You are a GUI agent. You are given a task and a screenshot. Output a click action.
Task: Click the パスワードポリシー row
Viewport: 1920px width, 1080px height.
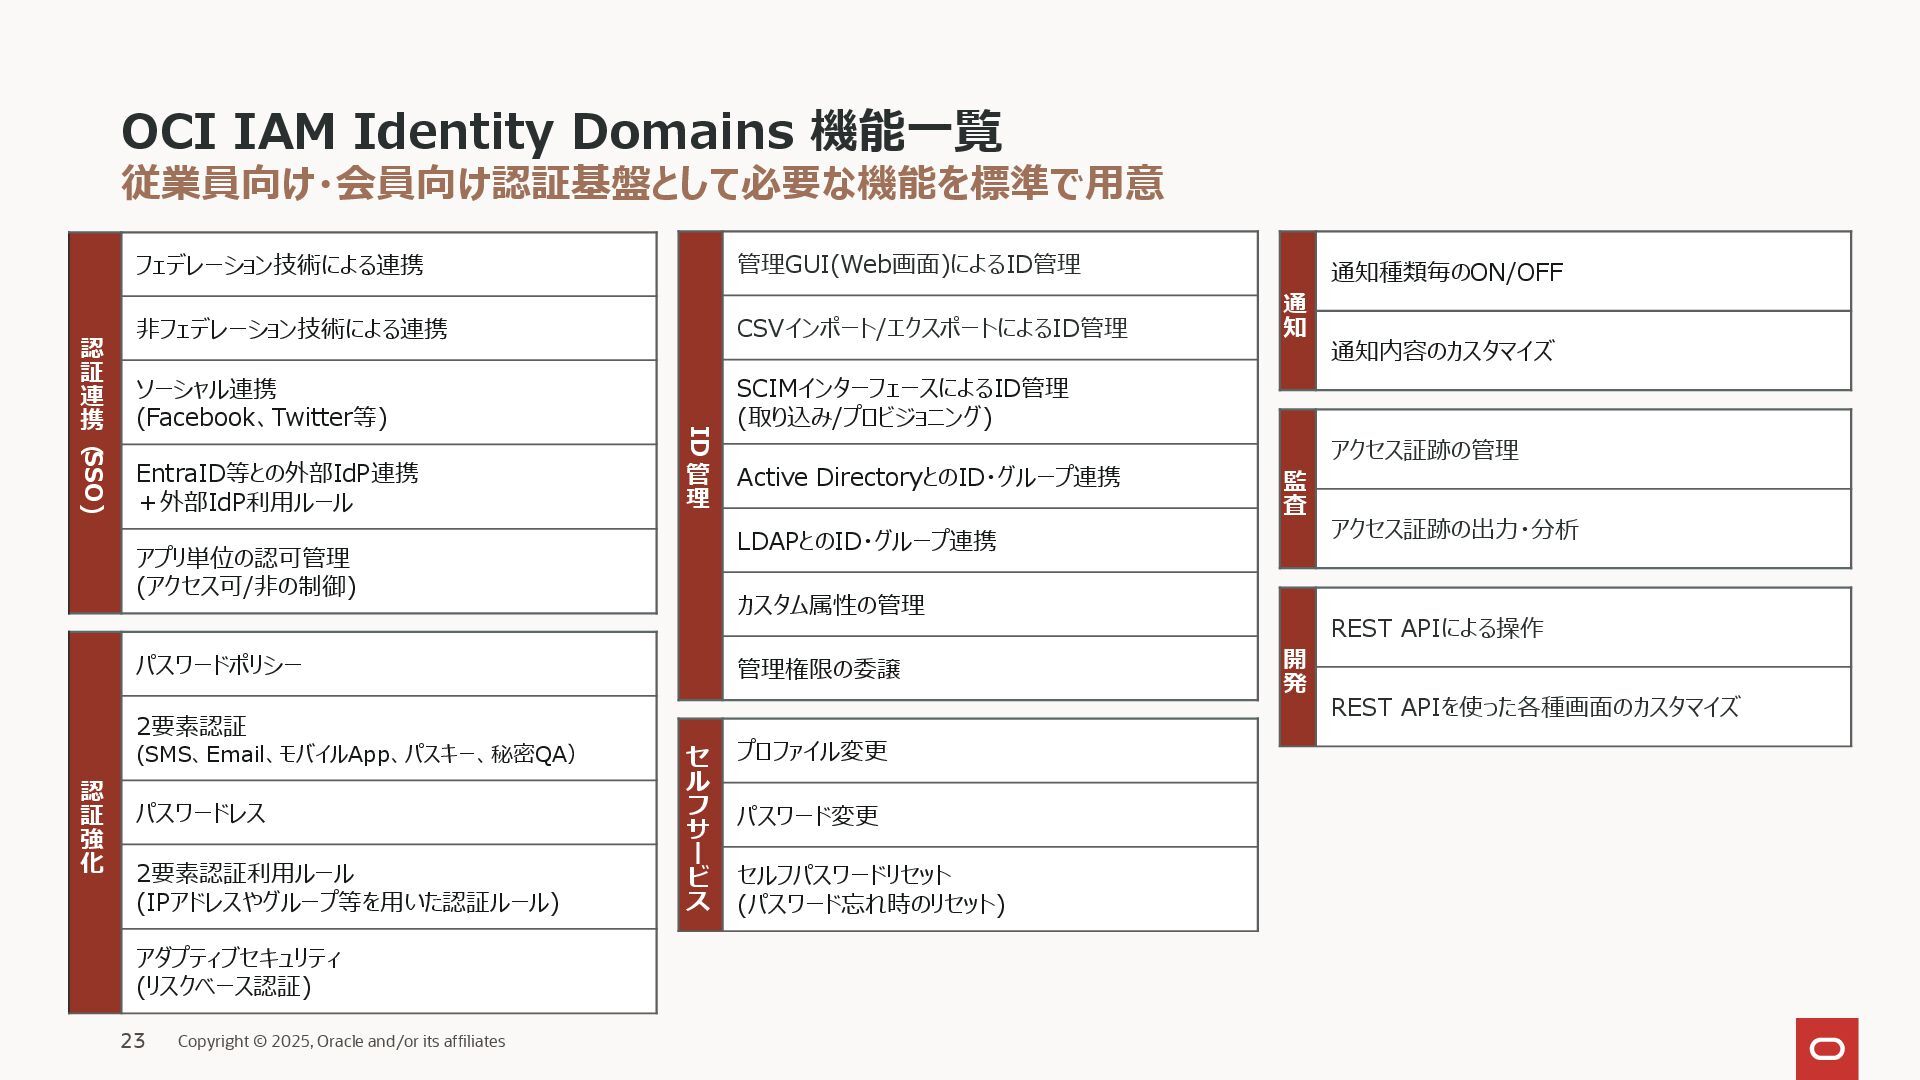point(388,665)
